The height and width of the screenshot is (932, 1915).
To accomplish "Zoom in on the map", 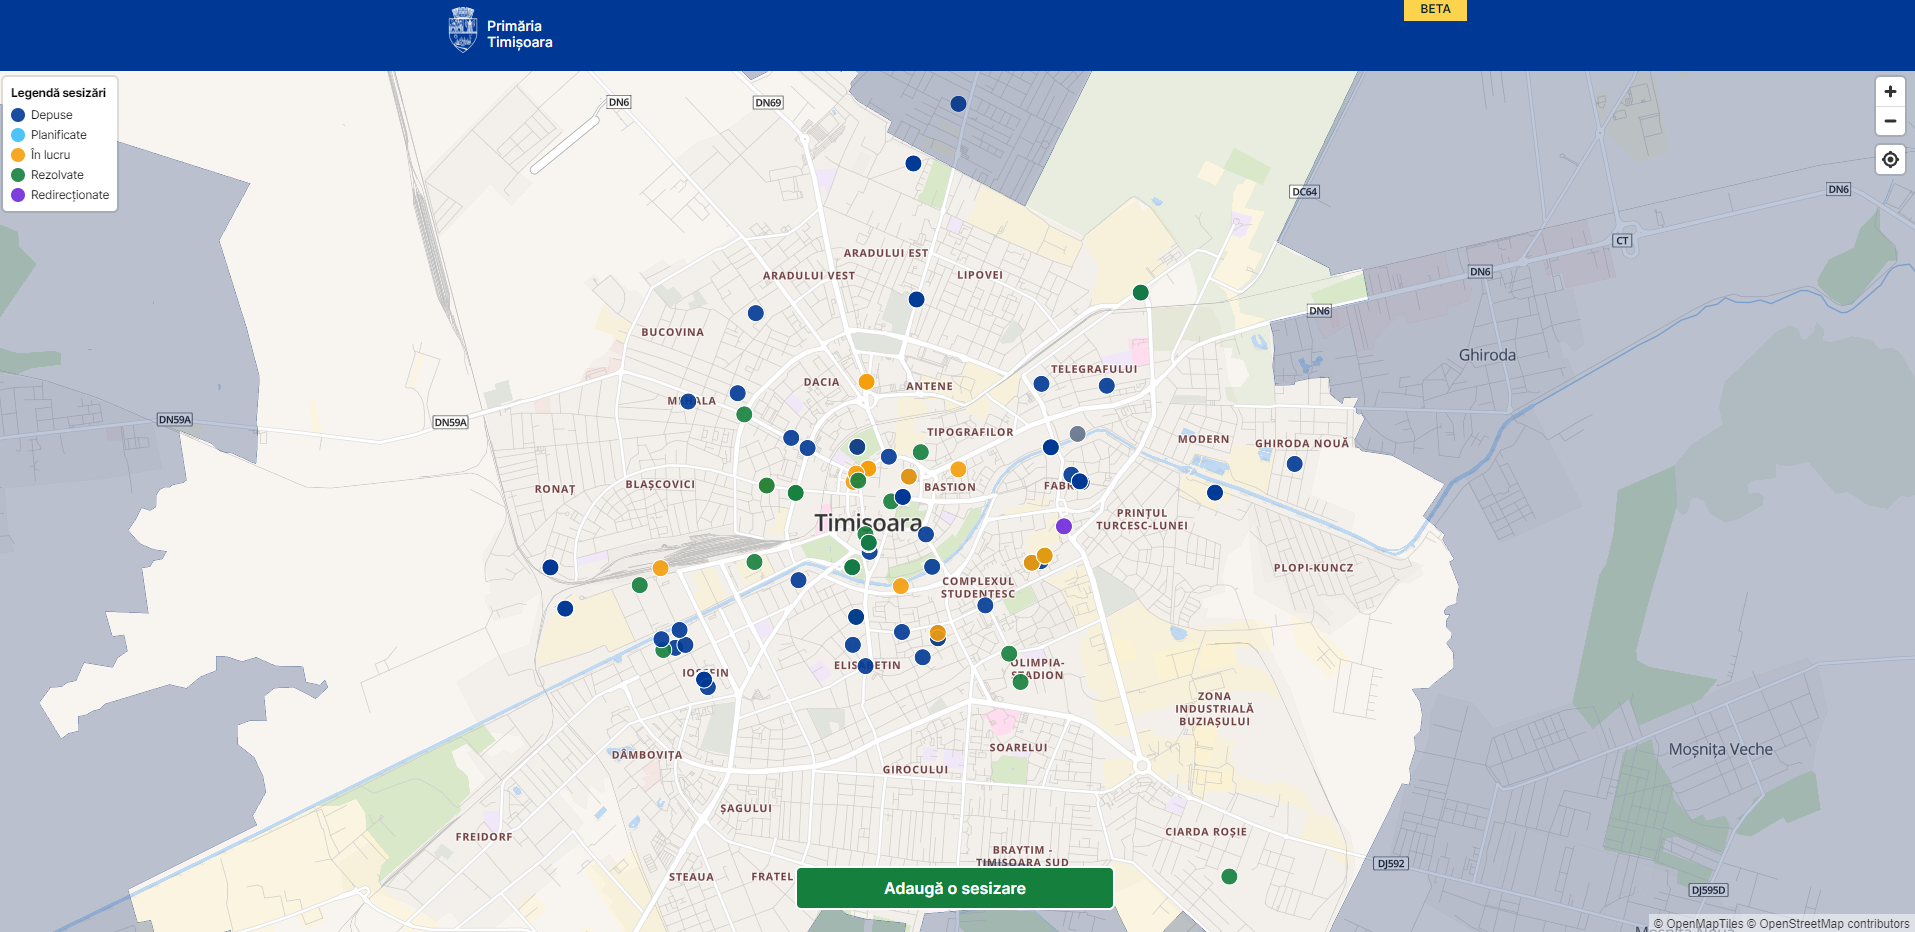I will point(1889,92).
